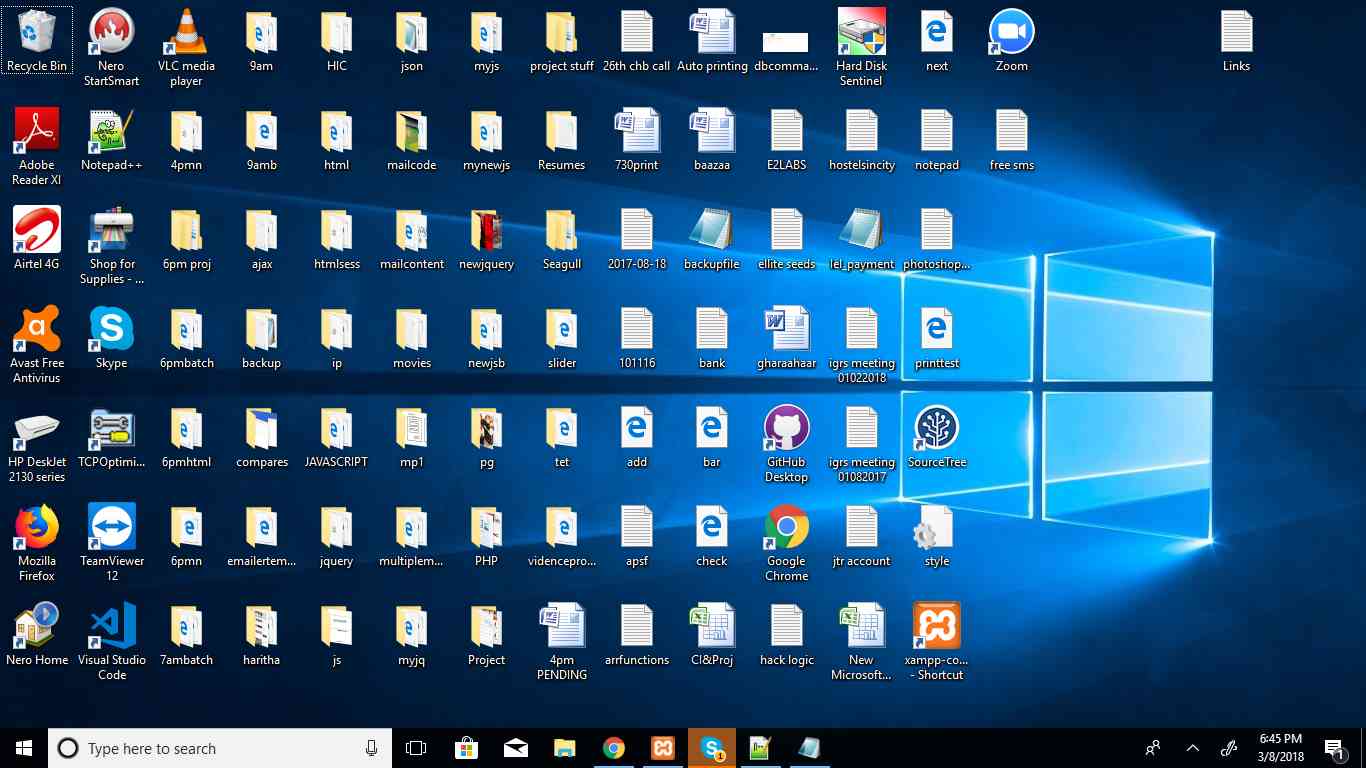Open VLC media player desktop shortcut
Viewport: 1366px width, 768px height.
tap(186, 33)
